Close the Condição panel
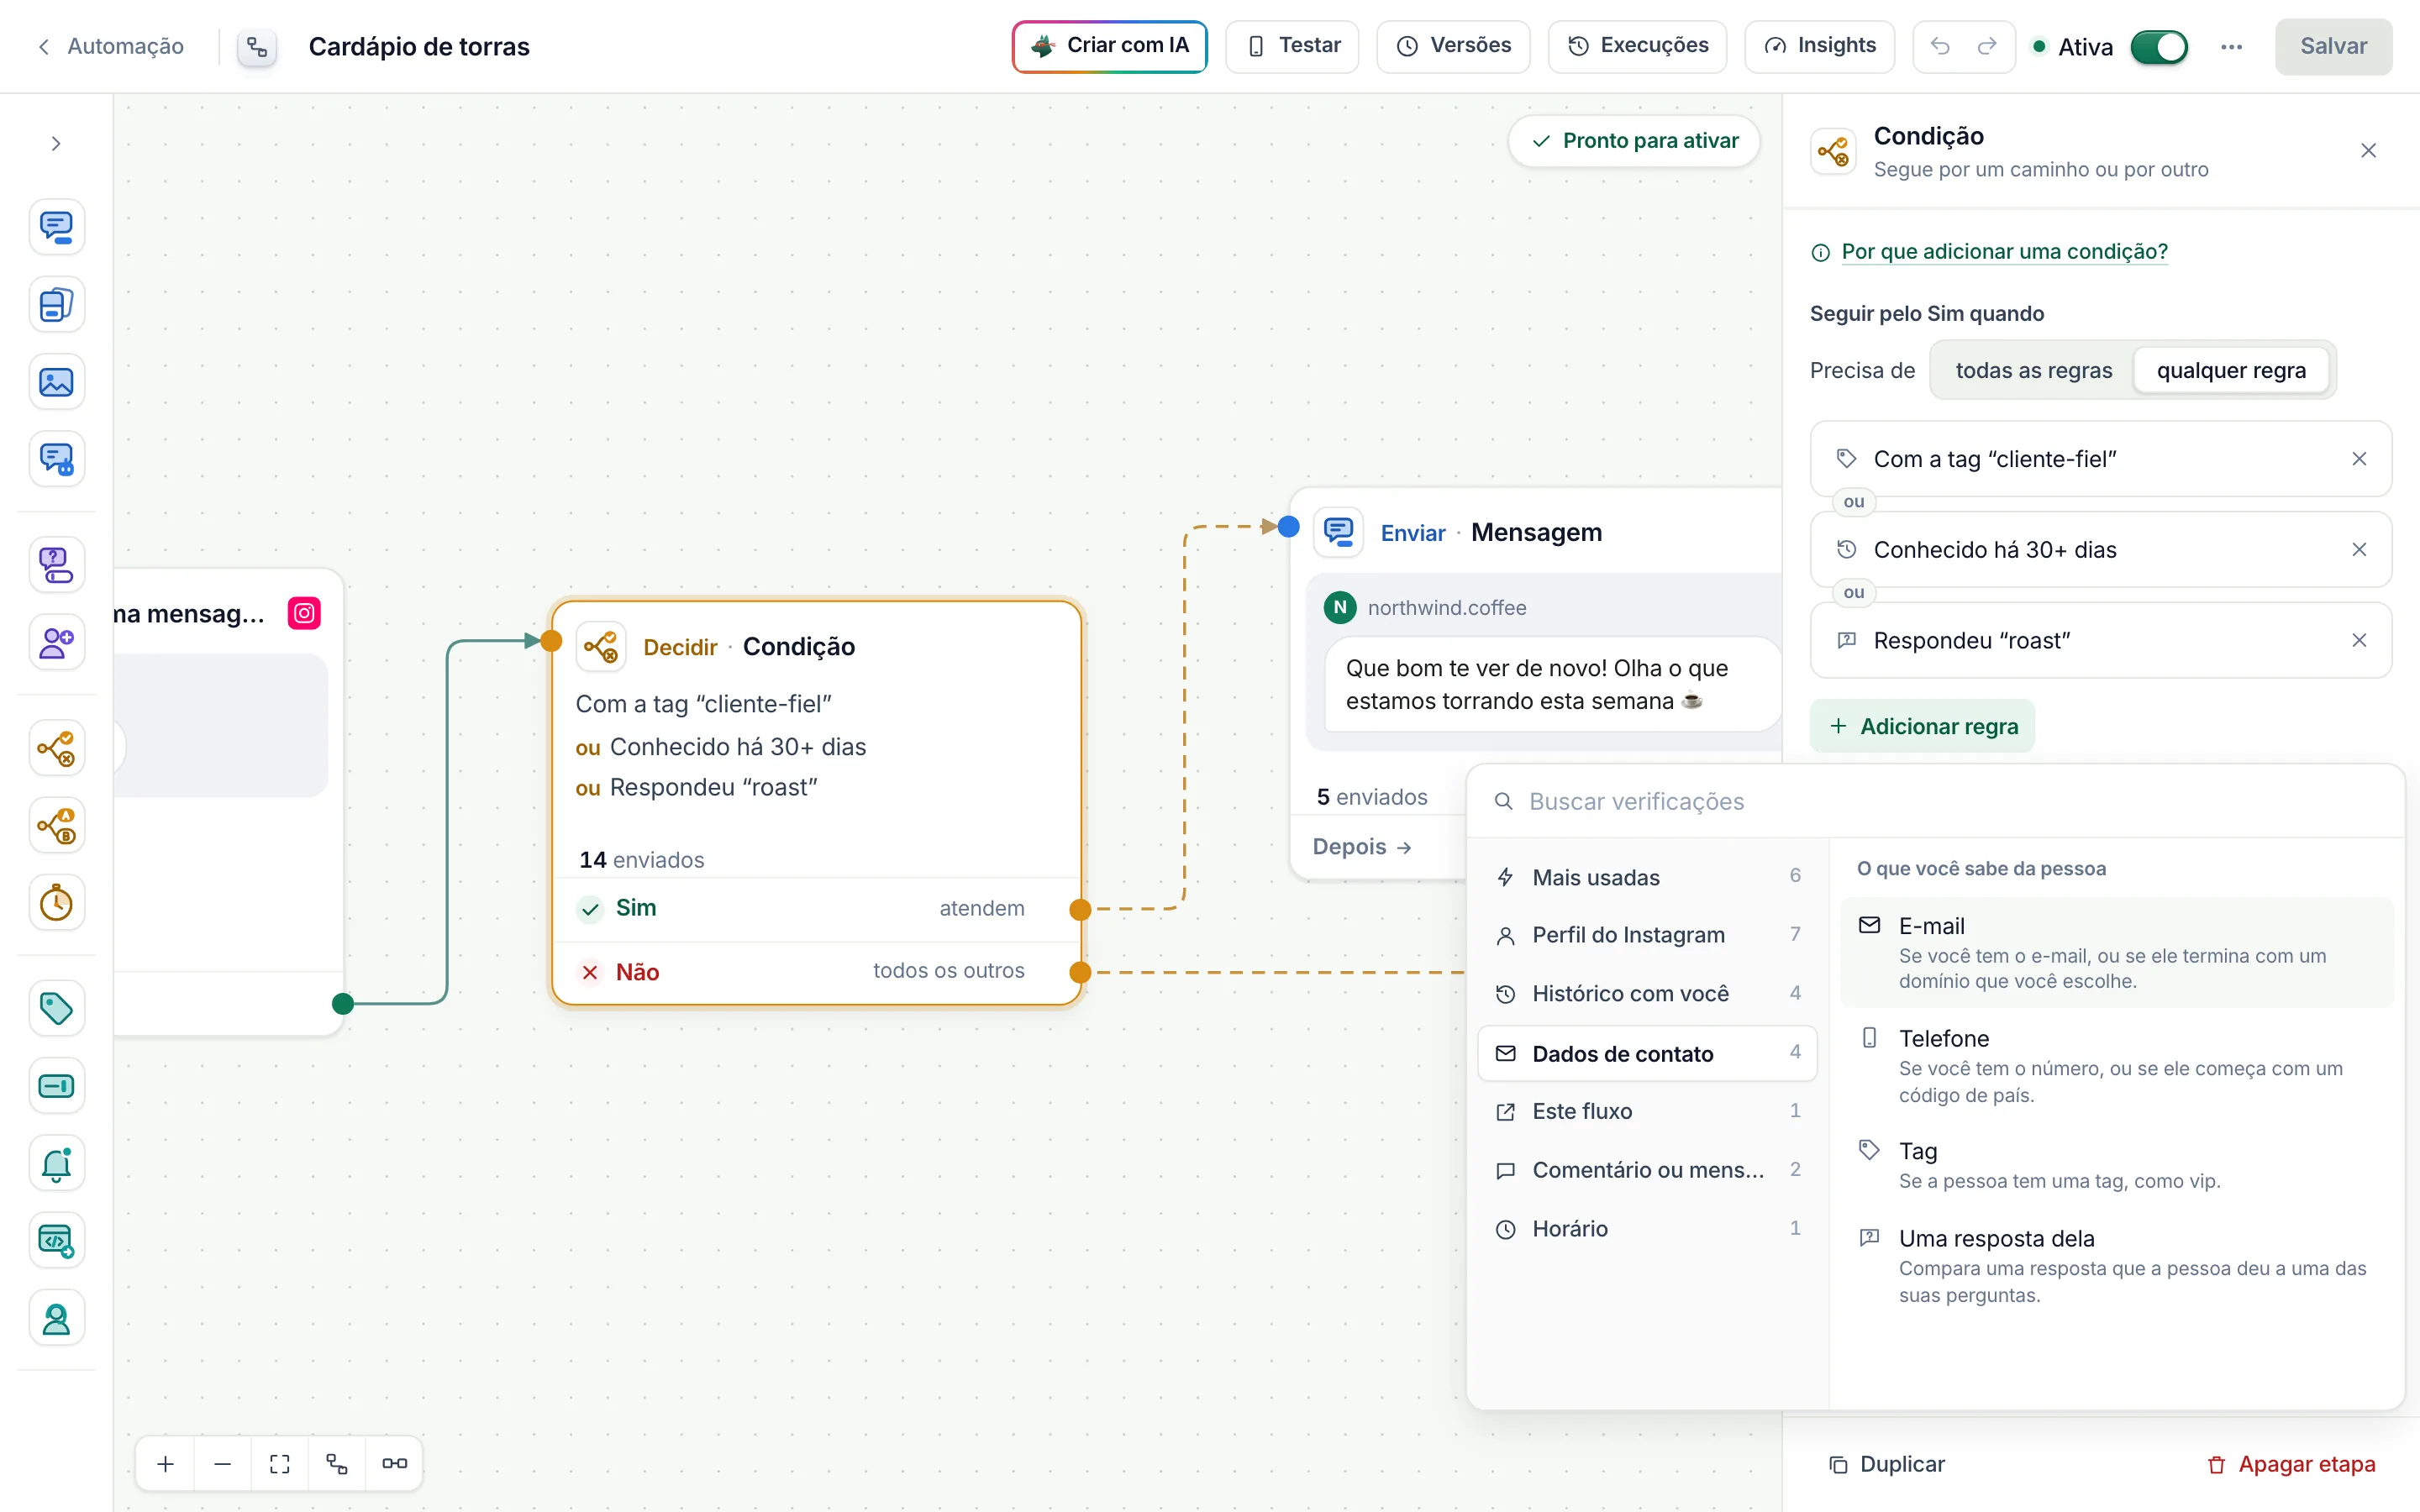Image resolution: width=2420 pixels, height=1512 pixels. click(x=2368, y=150)
